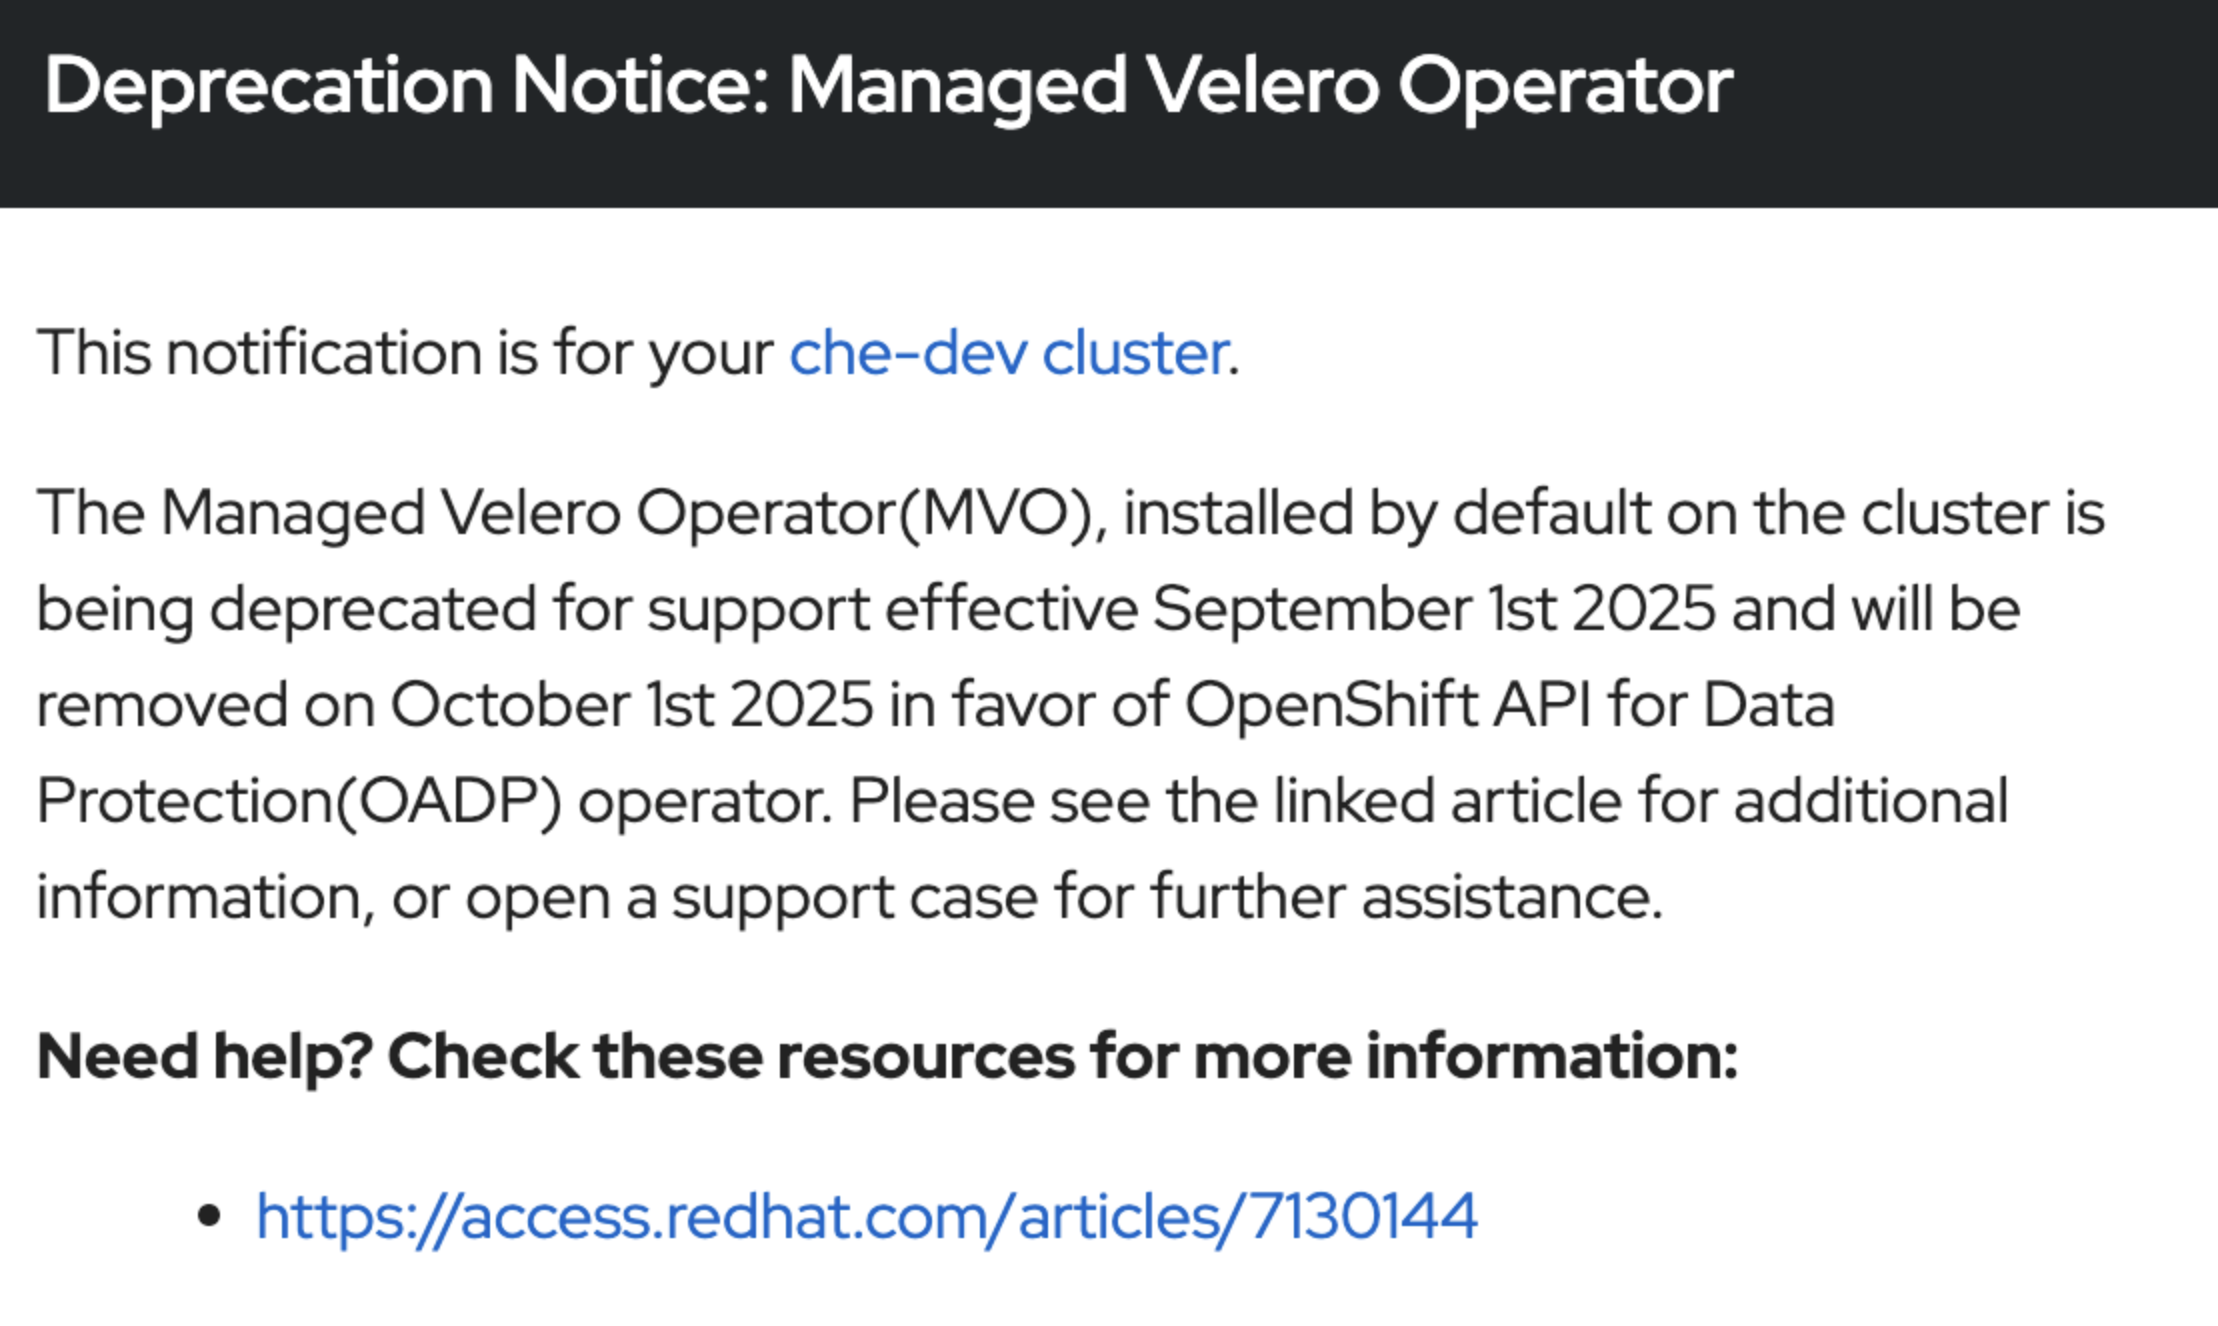Click 'Operator(MVO),' in the first paragraph line
2218x1326 pixels.
(871, 513)
